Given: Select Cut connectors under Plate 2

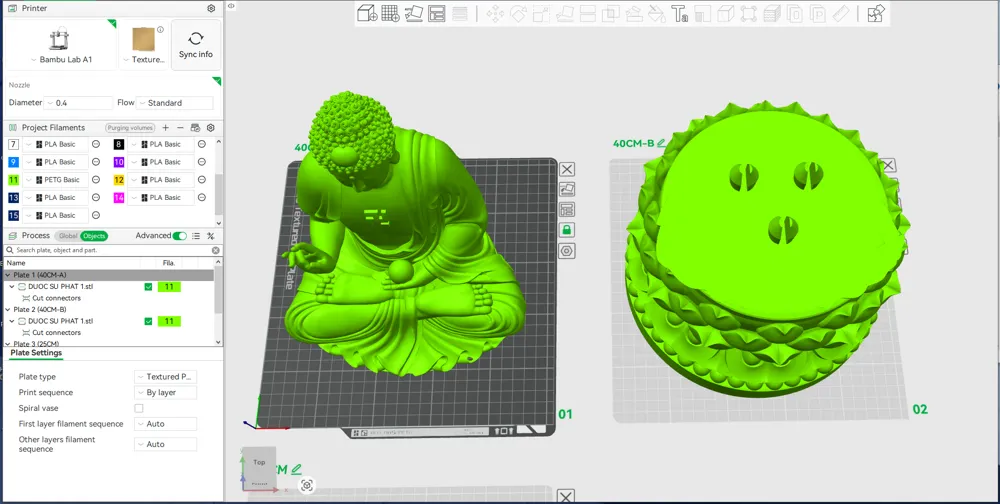Looking at the screenshot, I should tap(56, 332).
